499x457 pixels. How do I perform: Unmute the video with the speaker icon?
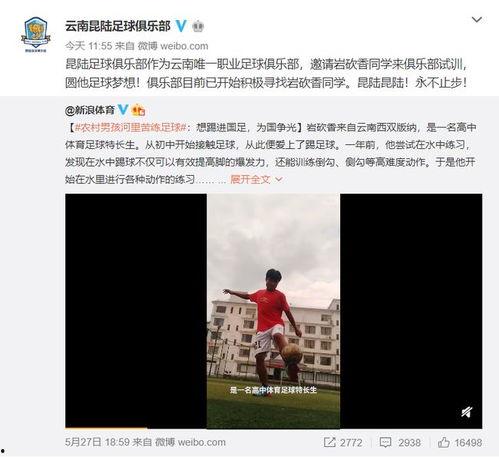467,412
